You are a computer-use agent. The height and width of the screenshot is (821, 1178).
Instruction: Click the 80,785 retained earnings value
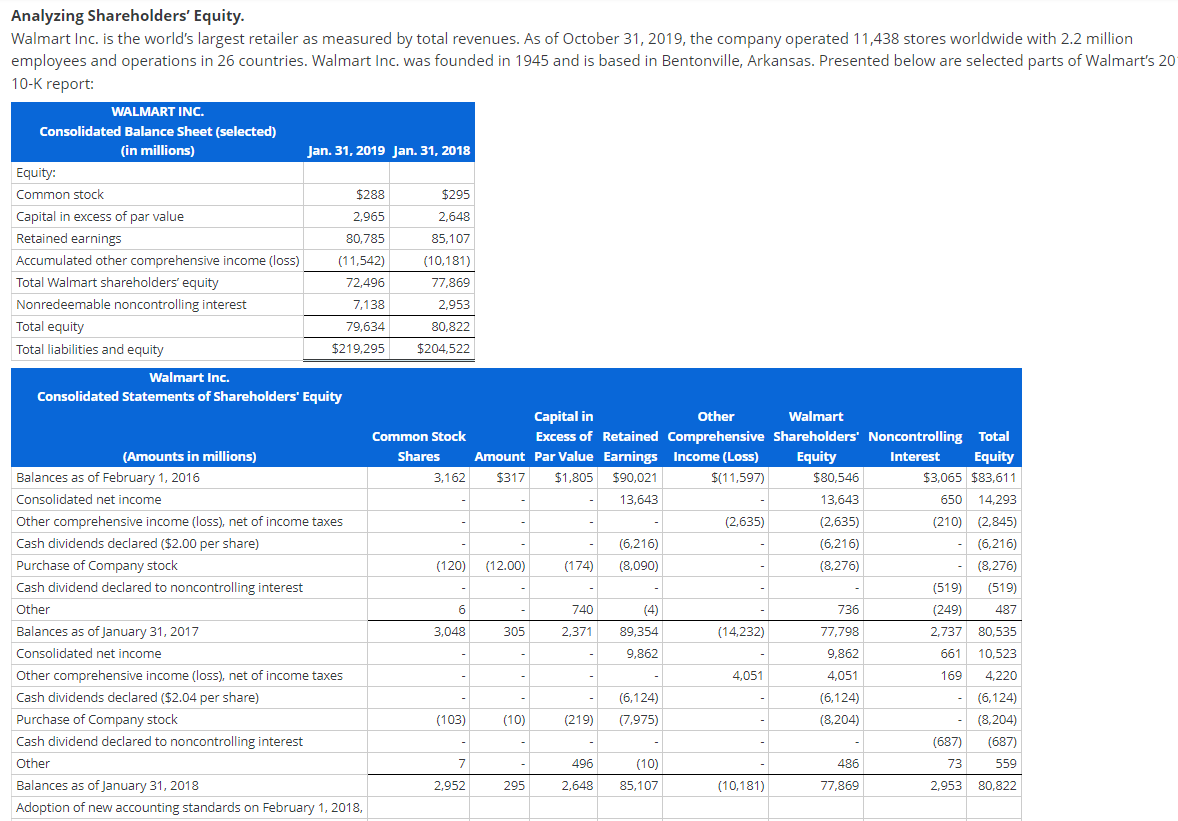tap(365, 238)
